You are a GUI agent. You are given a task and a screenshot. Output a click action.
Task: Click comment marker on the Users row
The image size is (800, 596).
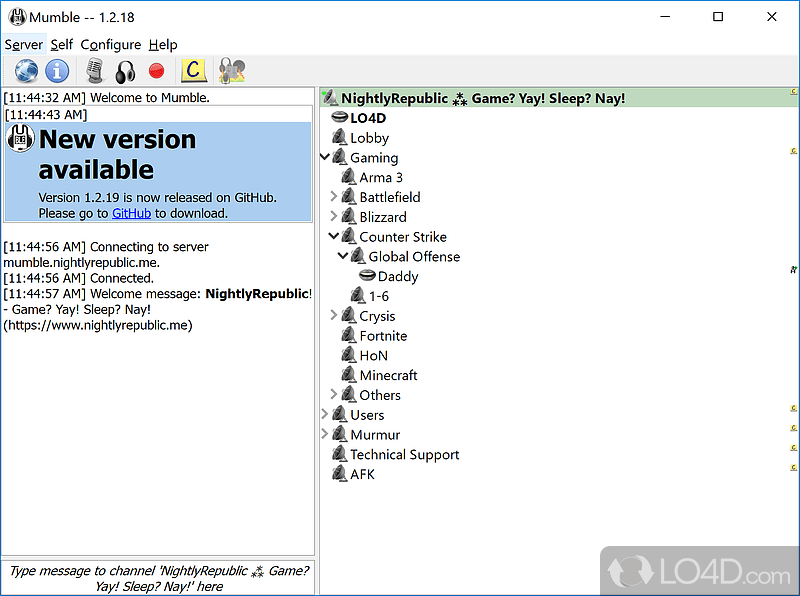[x=794, y=408]
